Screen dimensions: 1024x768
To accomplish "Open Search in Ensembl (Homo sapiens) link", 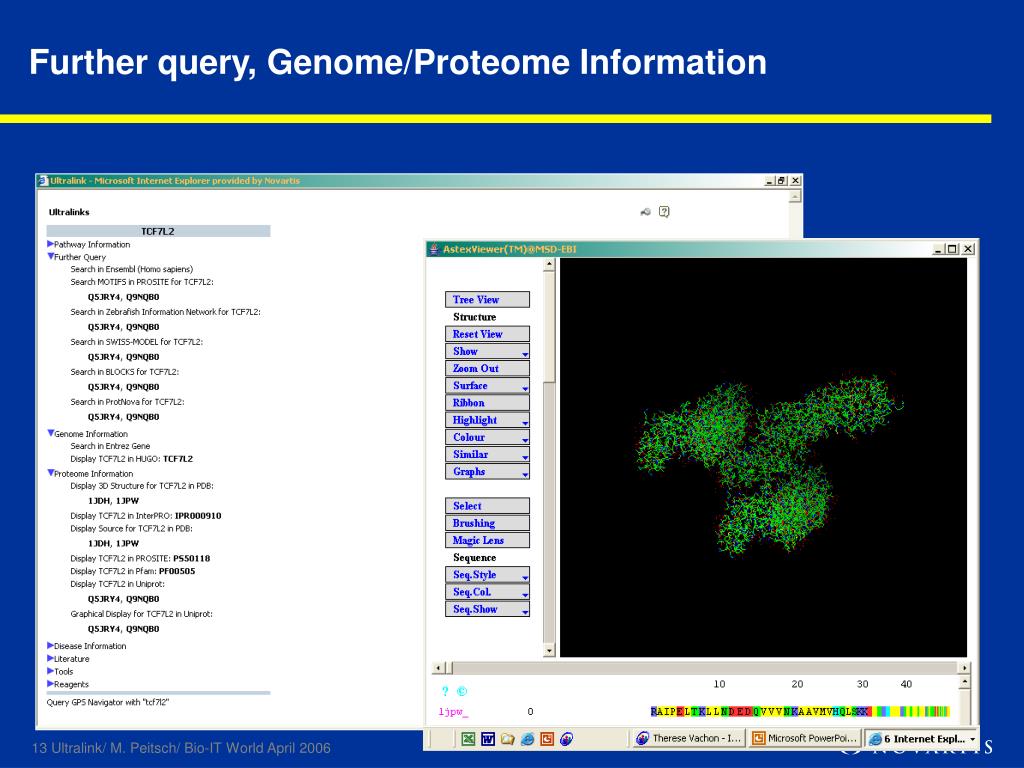I will (132, 269).
